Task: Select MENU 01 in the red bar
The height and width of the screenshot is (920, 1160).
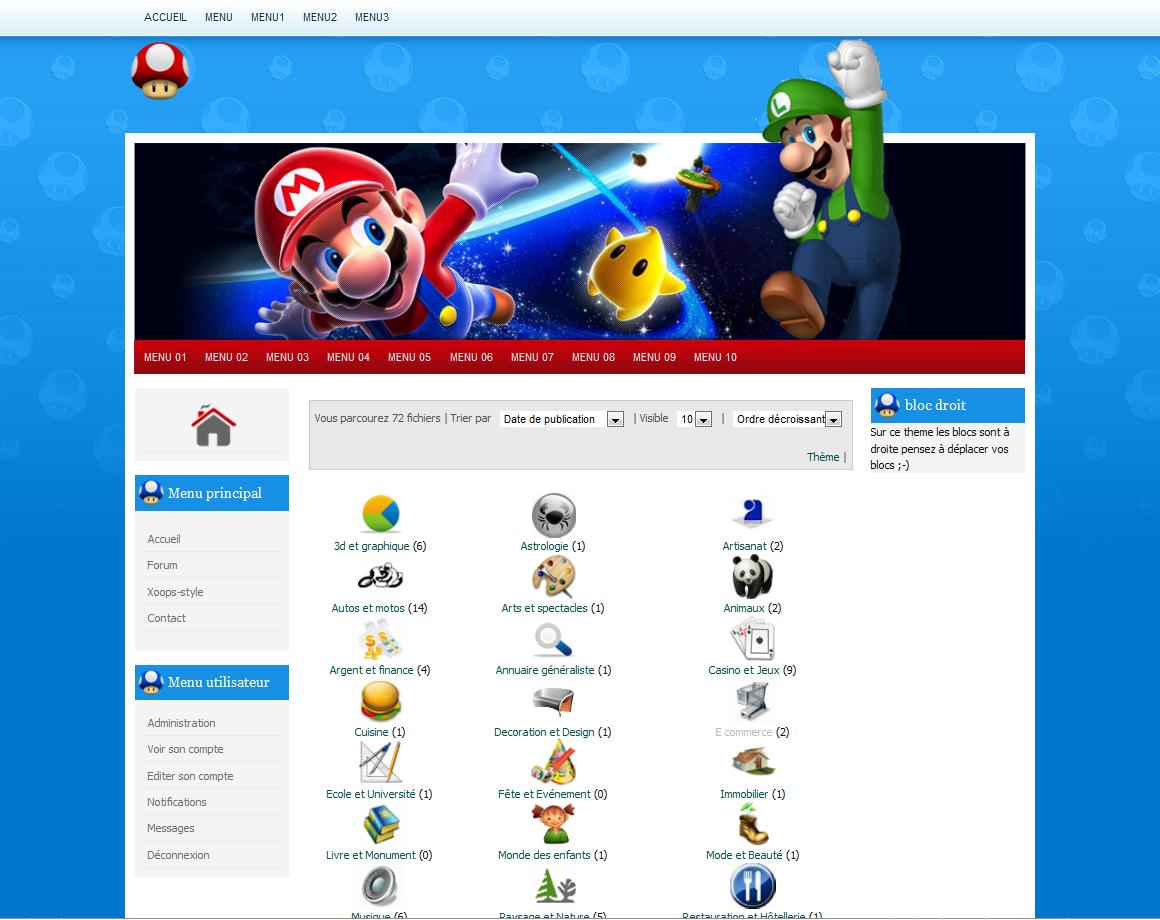Action: point(165,357)
